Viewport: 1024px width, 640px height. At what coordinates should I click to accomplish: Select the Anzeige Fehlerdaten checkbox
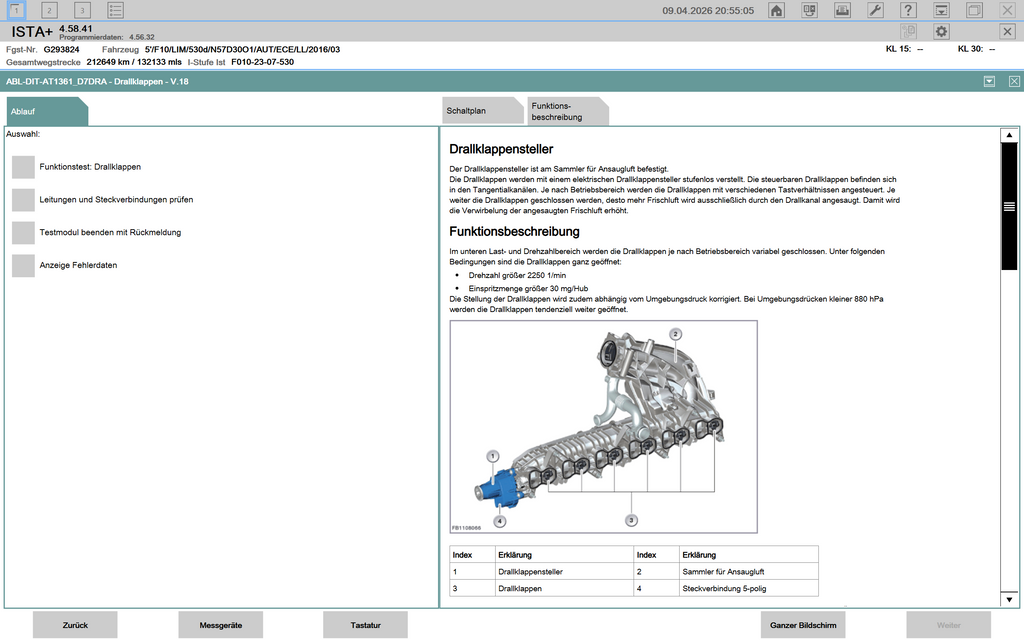tap(23, 266)
